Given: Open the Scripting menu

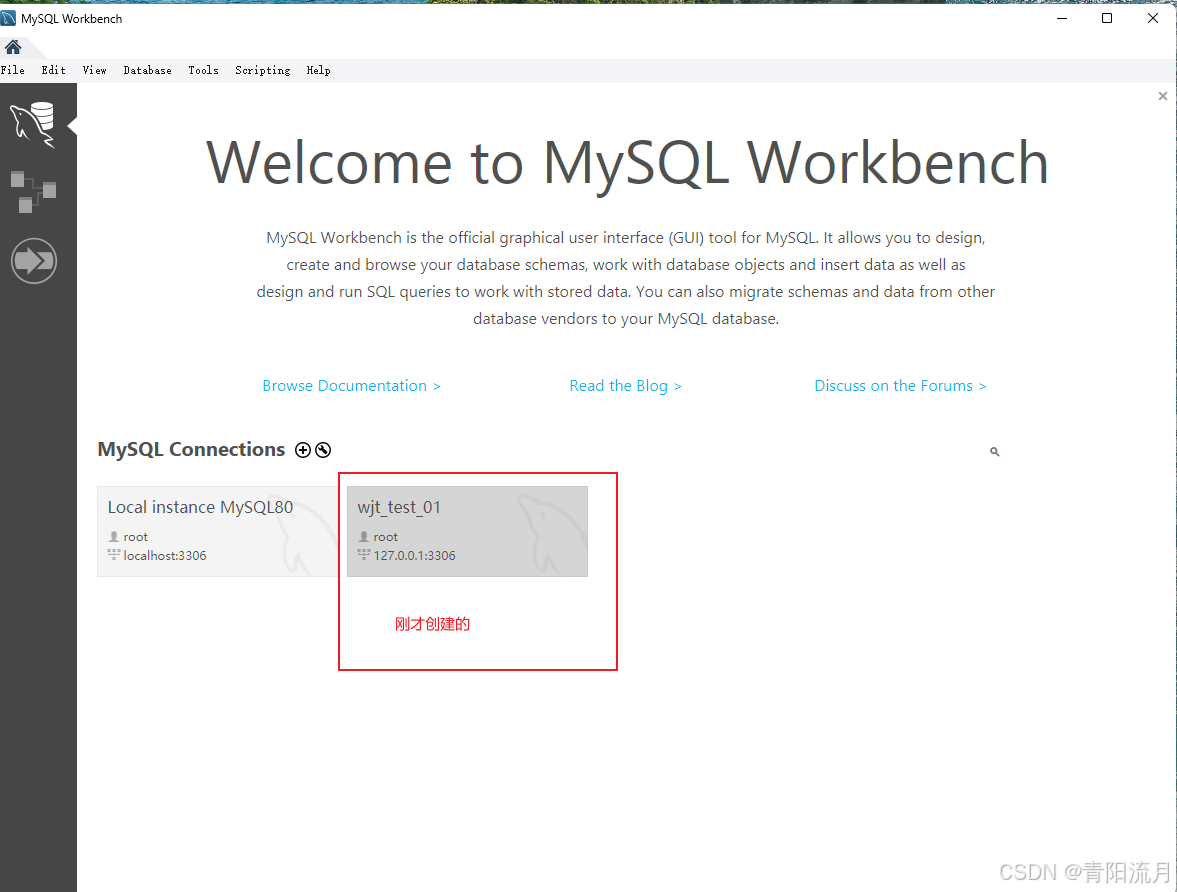Looking at the screenshot, I should pos(263,71).
